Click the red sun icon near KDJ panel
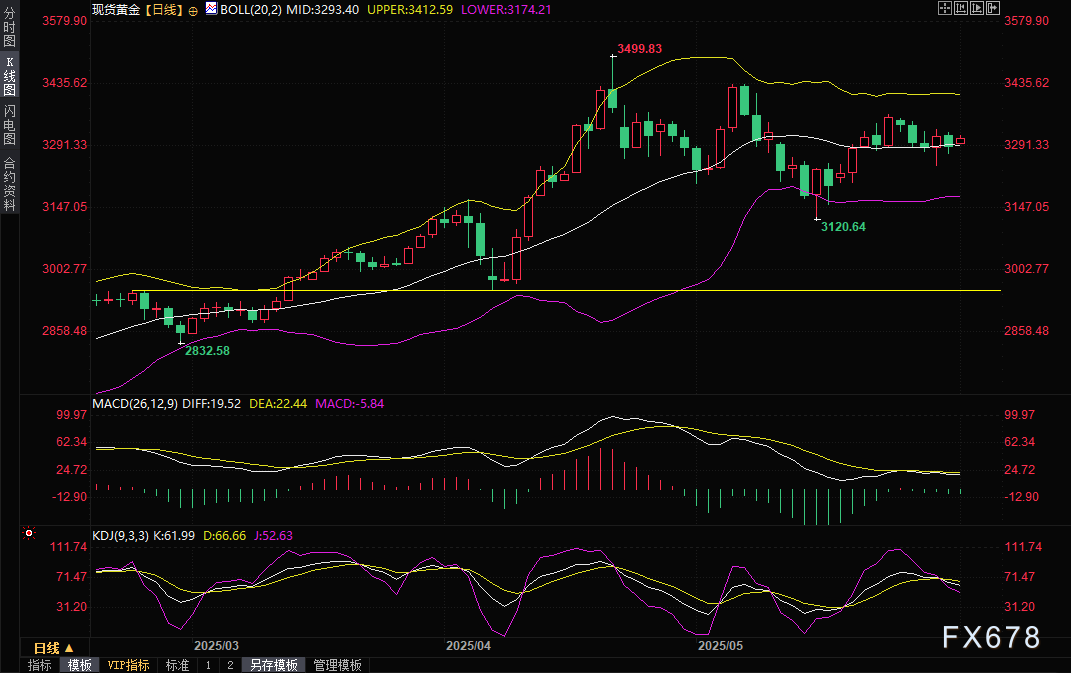Viewport: 1071px width, 673px height. [x=29, y=535]
